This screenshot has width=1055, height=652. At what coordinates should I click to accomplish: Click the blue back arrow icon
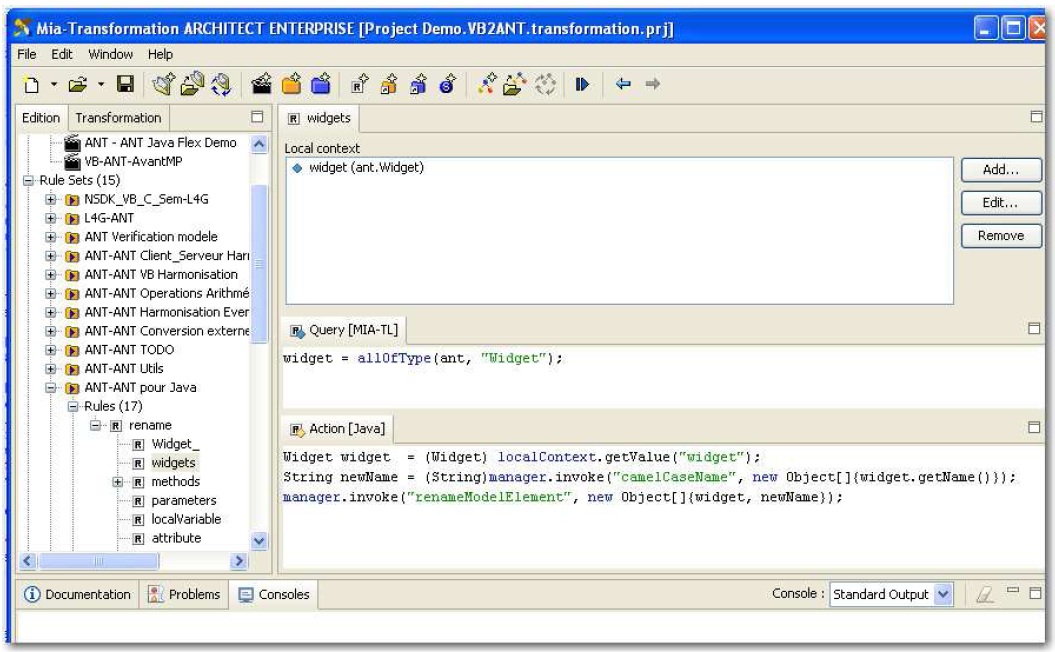pyautogui.click(x=622, y=84)
